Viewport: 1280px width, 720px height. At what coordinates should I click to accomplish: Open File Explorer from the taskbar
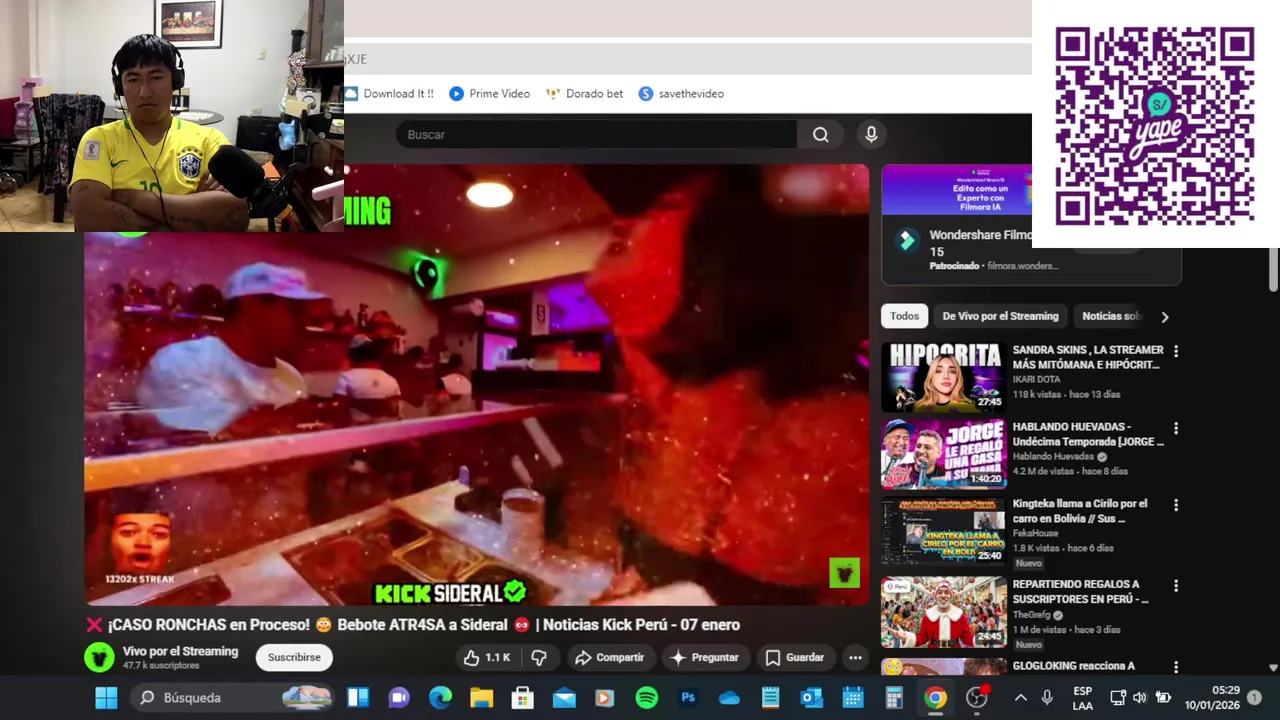pyautogui.click(x=481, y=697)
